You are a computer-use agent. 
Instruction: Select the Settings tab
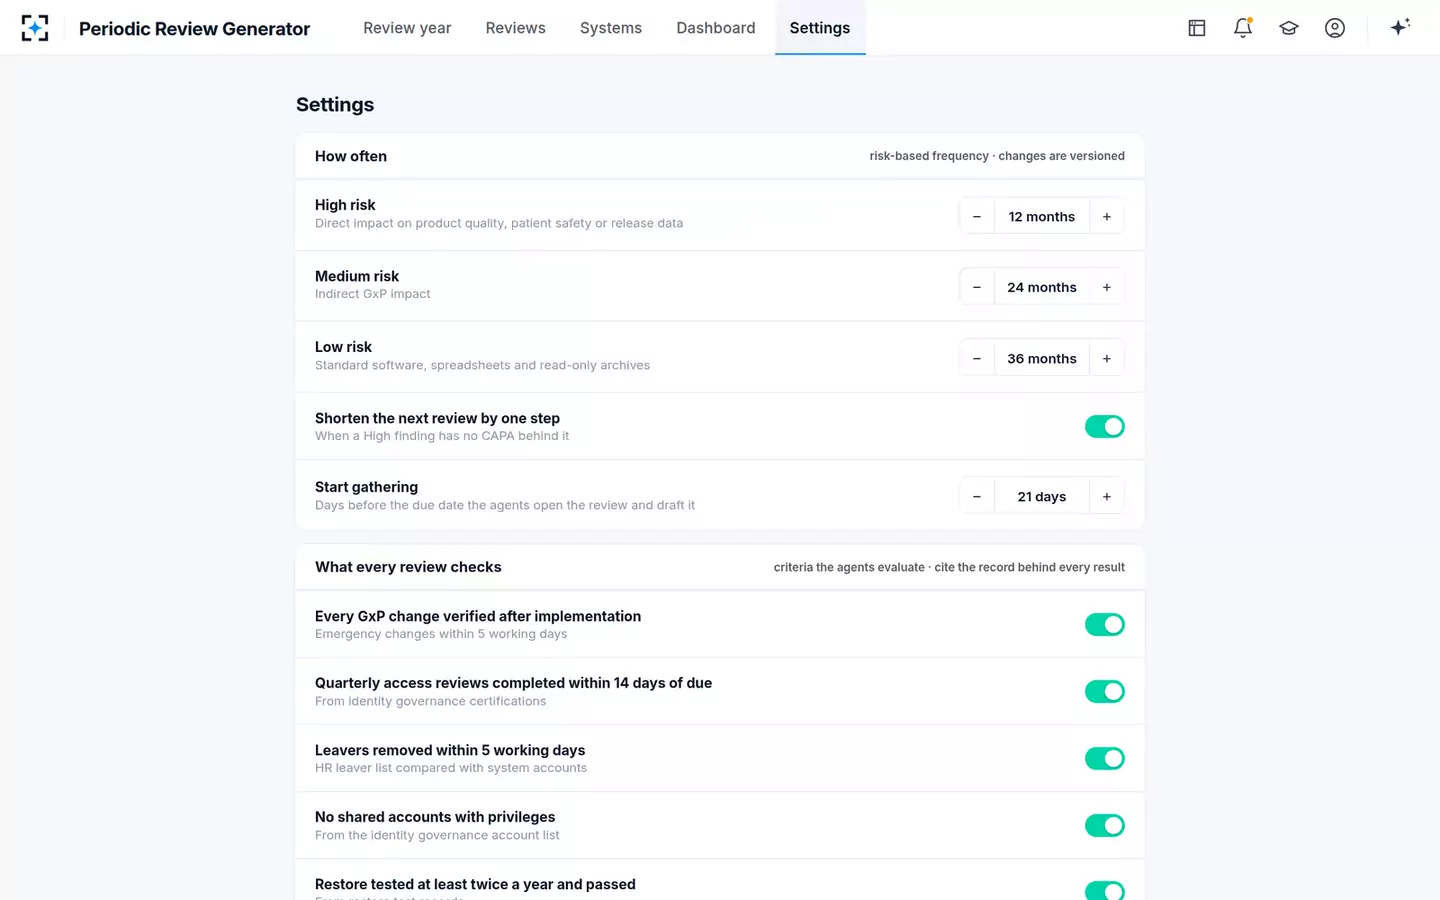820,28
